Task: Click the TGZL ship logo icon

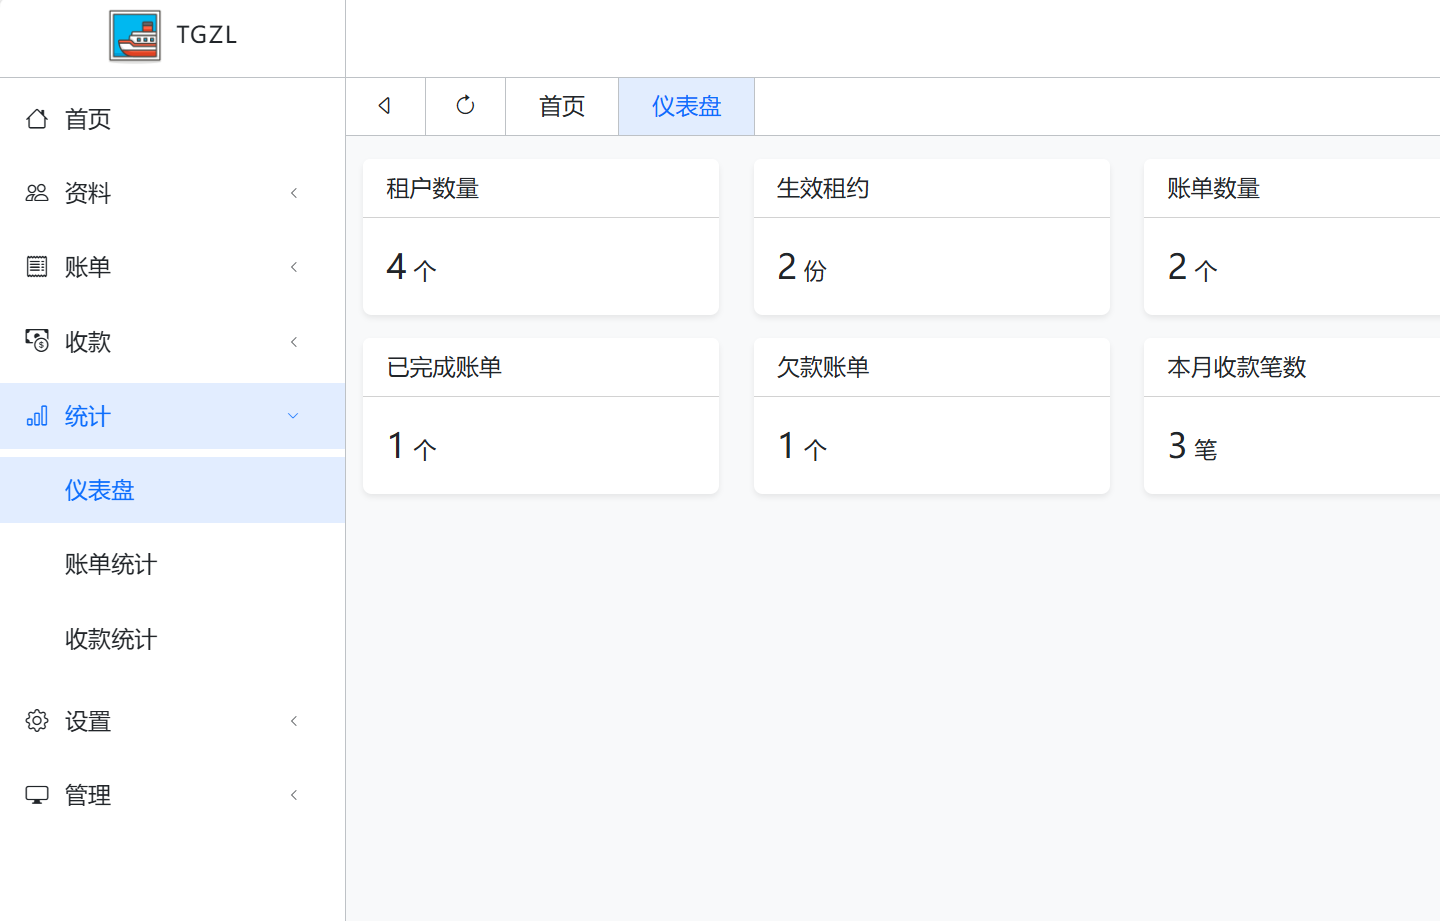Action: [x=135, y=36]
